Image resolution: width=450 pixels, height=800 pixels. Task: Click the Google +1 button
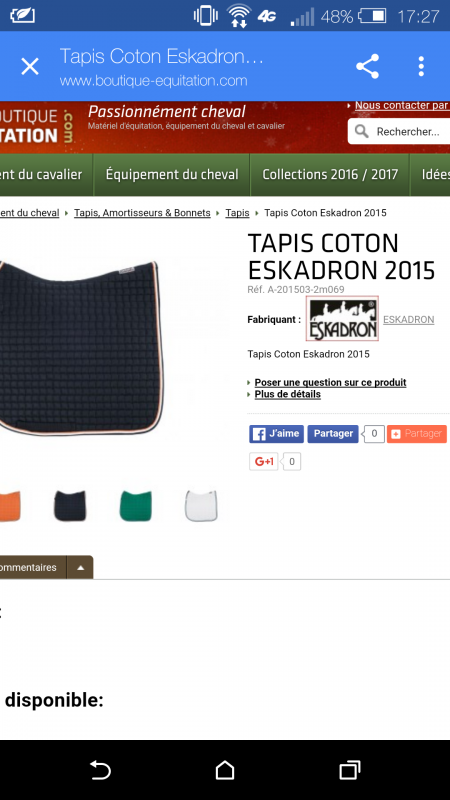[x=263, y=462]
